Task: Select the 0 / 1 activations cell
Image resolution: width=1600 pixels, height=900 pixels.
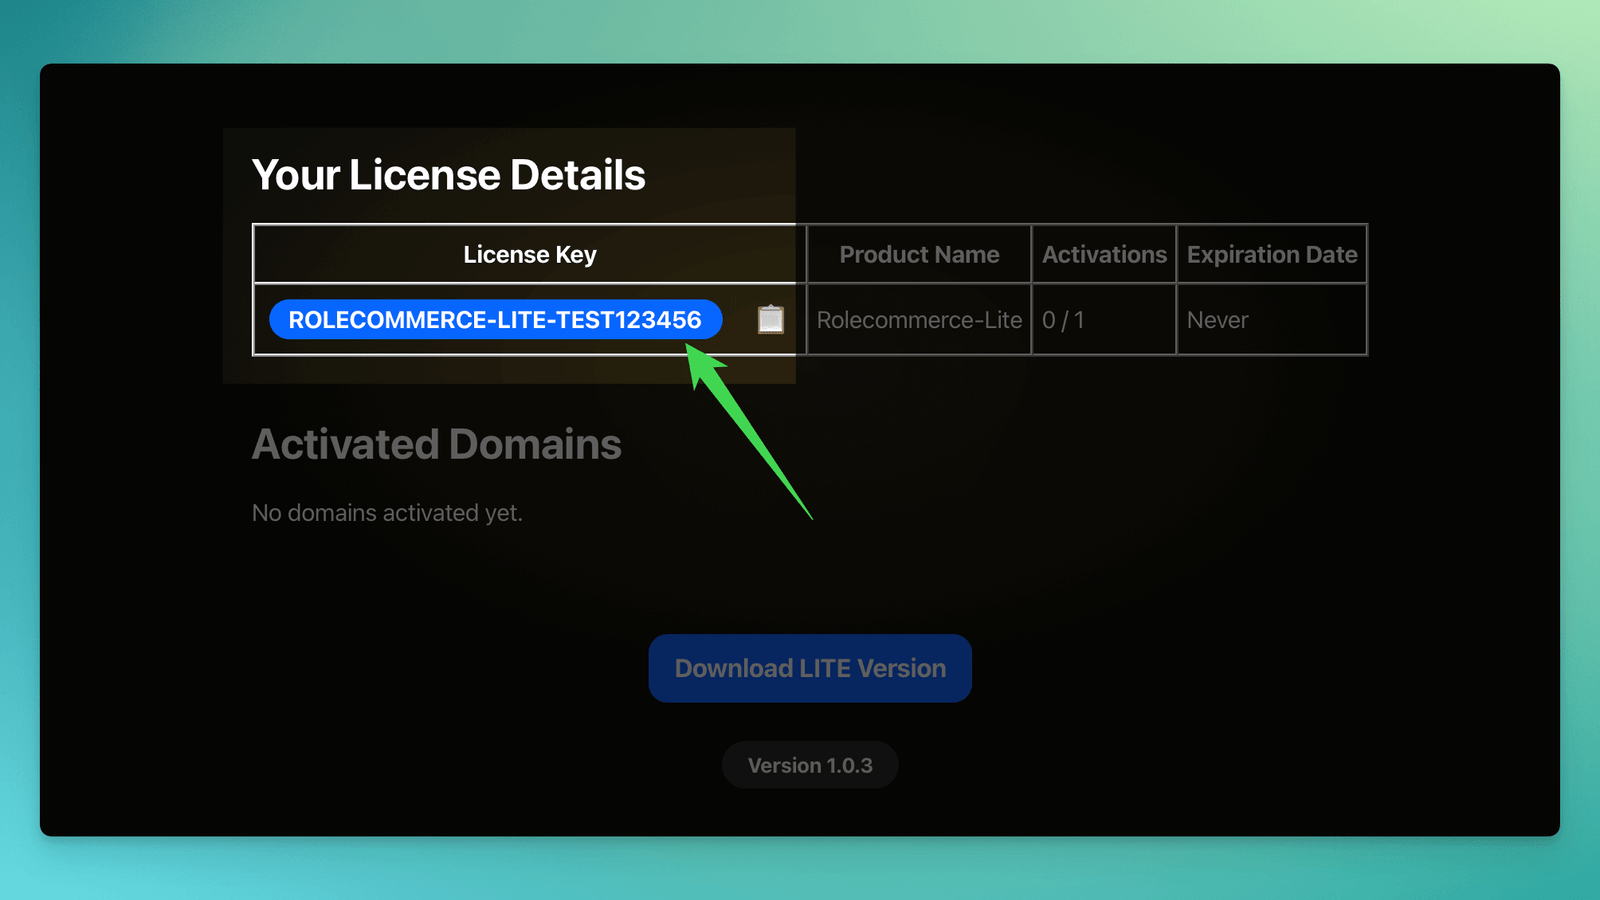Action: coord(1104,320)
